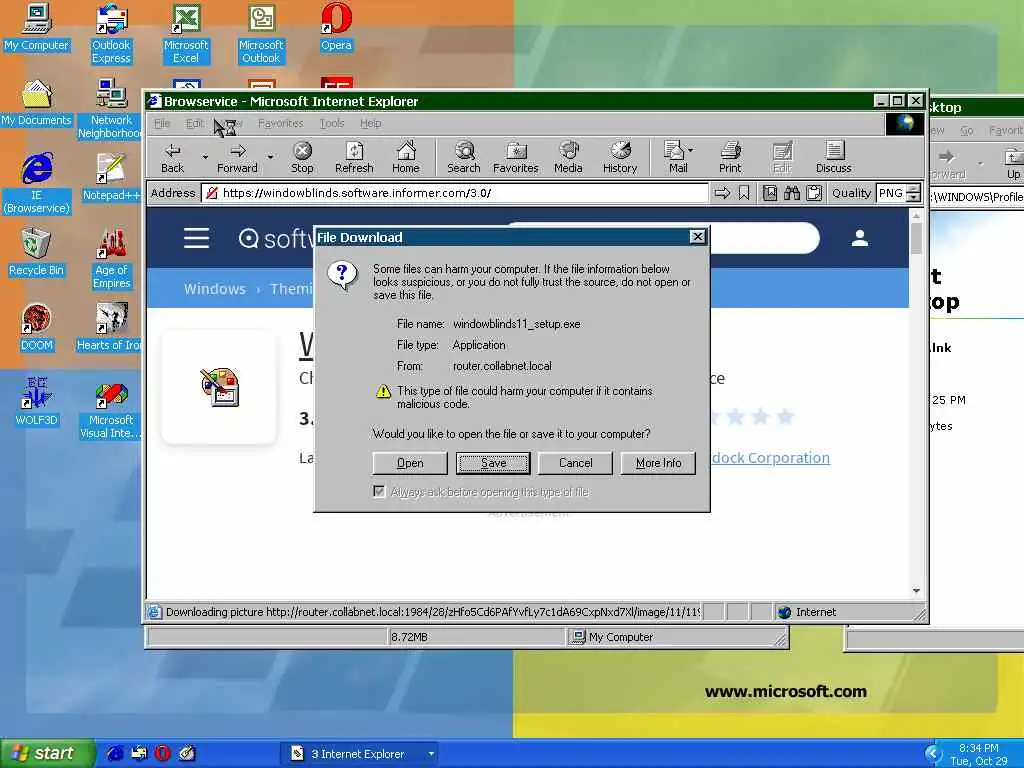Open the Search pane
Viewport: 1024px width, 768px height.
pyautogui.click(x=464, y=157)
